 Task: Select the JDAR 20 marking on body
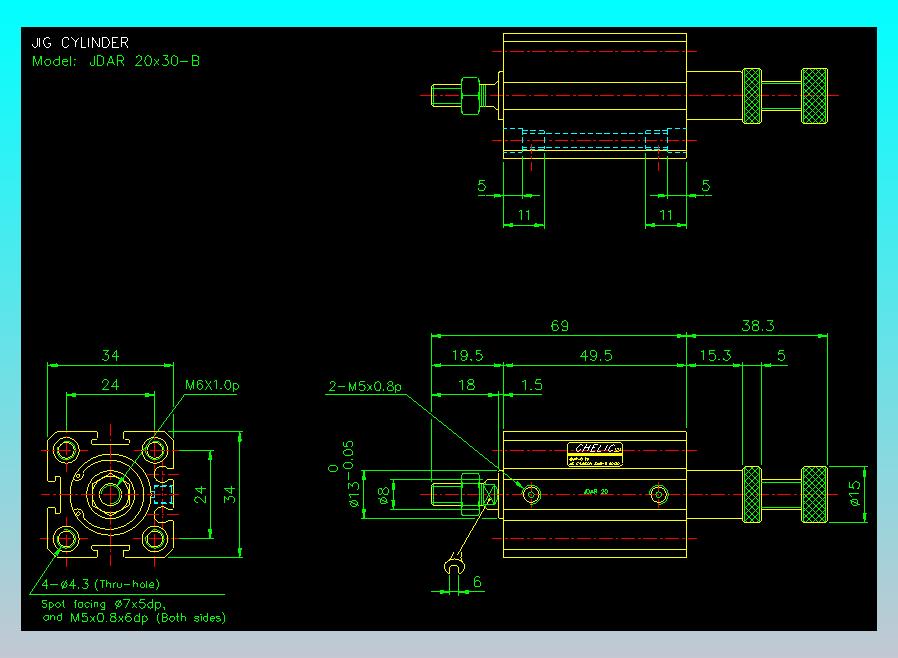596,492
